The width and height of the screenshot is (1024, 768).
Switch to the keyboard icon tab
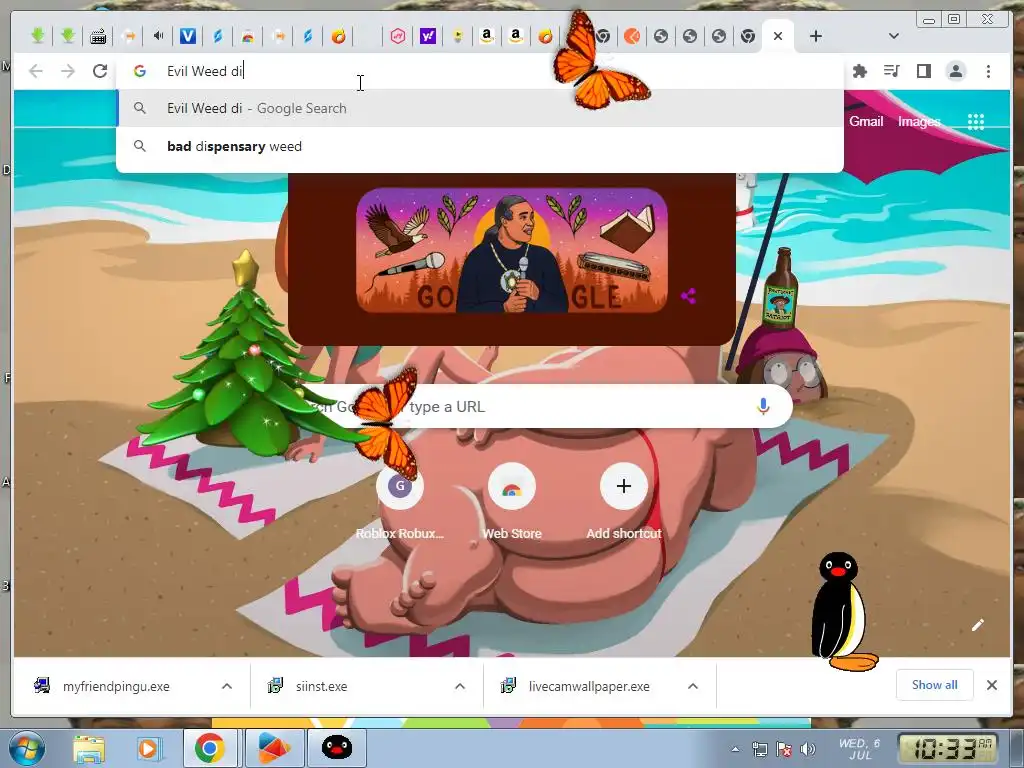(x=98, y=37)
